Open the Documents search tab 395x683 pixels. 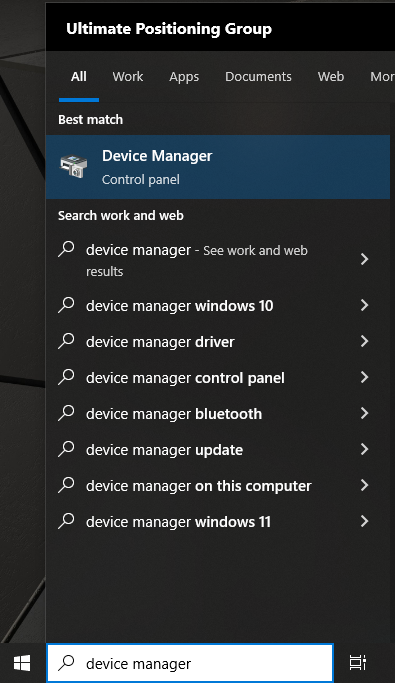click(258, 77)
